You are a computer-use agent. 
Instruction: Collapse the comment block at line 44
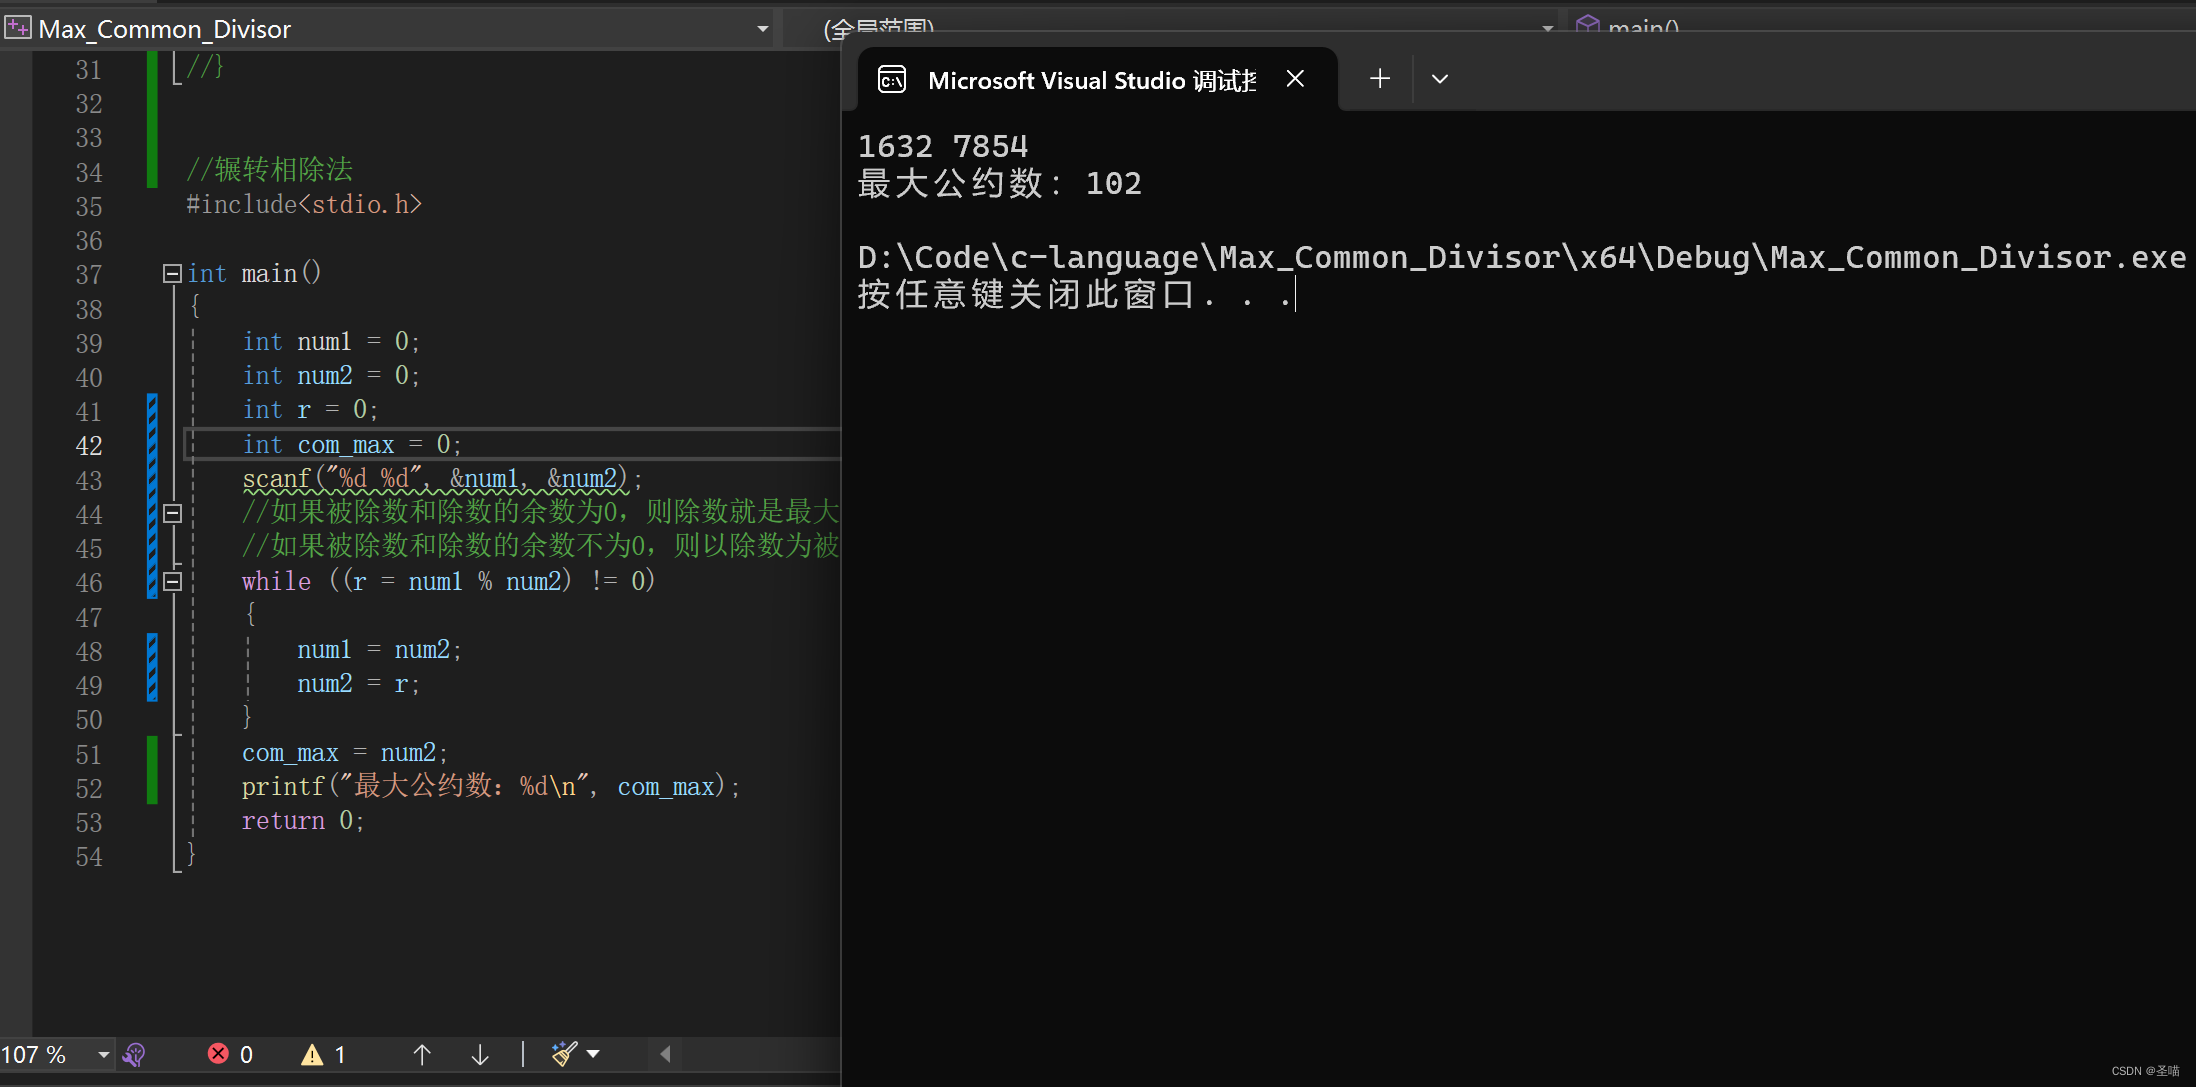coord(172,513)
